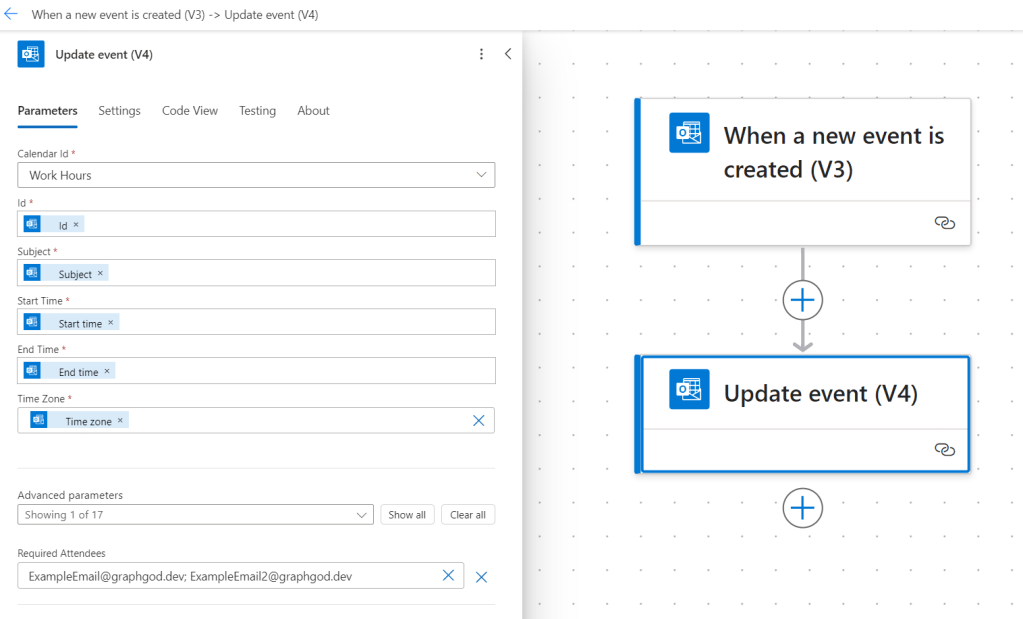Screen dimensions: 1023x619
Task: Open the connection link icon on the trigger card
Action: point(944,223)
